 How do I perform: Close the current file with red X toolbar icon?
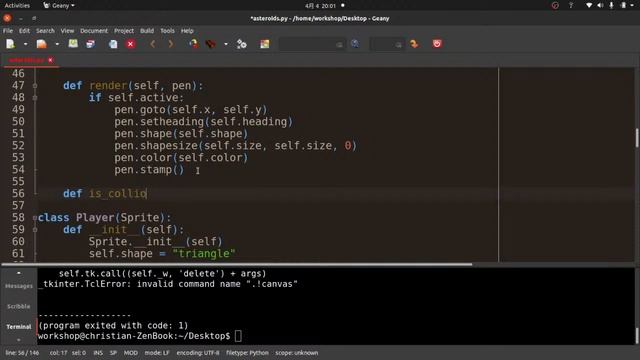(131, 44)
